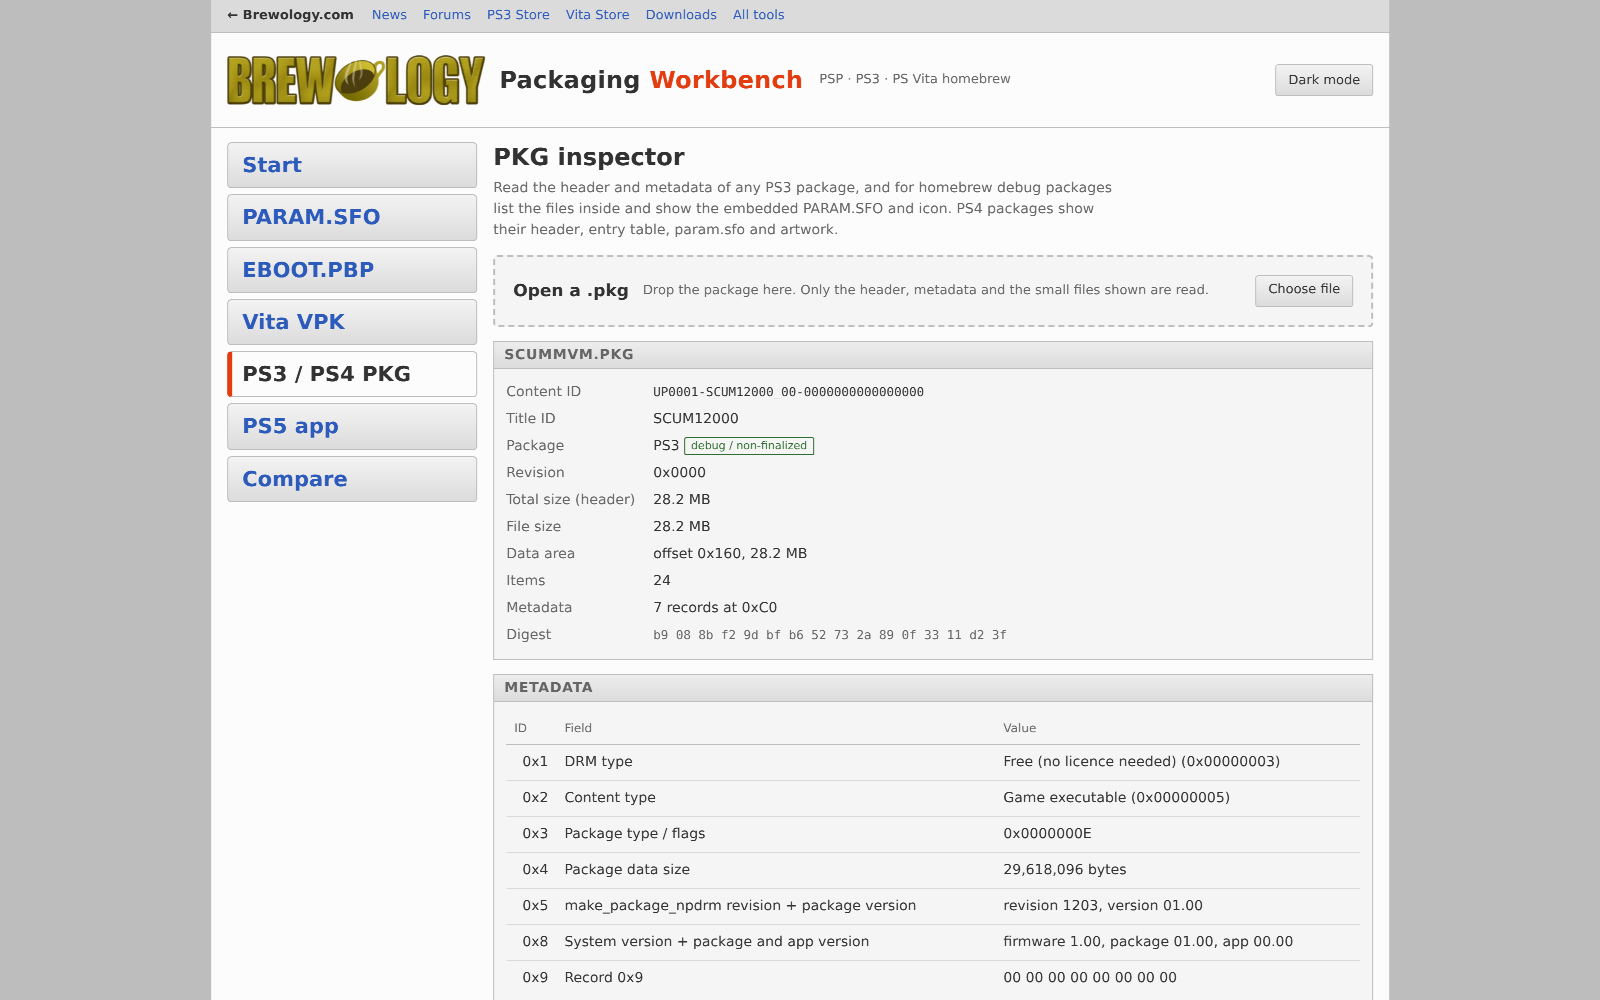Open the Vita VPK tool
This screenshot has width=1600, height=1000.
point(352,322)
